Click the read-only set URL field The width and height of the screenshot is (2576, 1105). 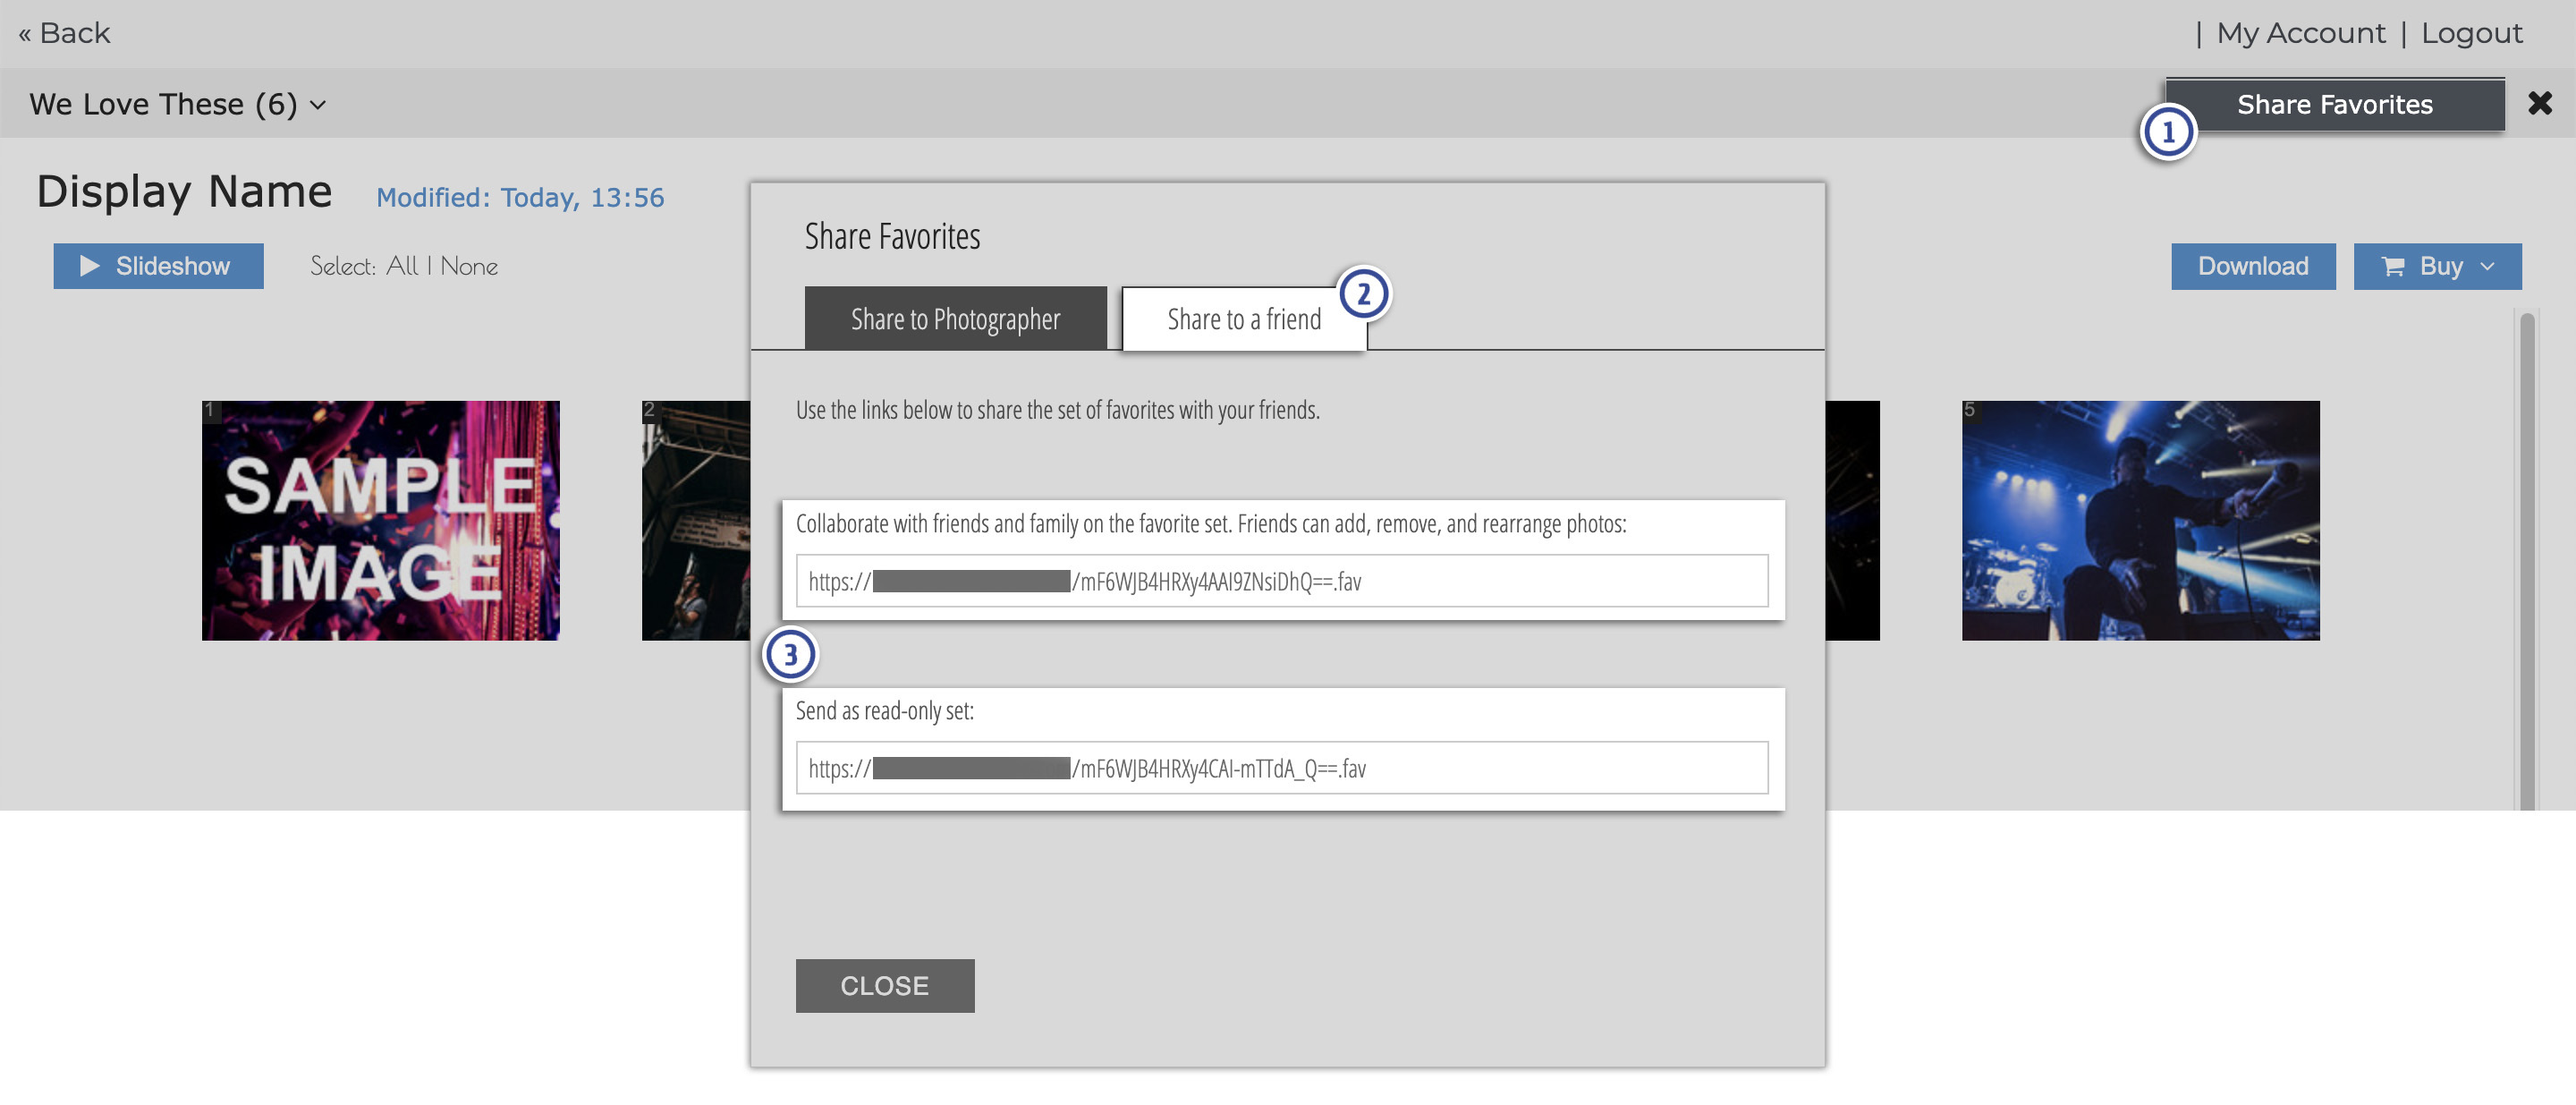coord(1281,768)
